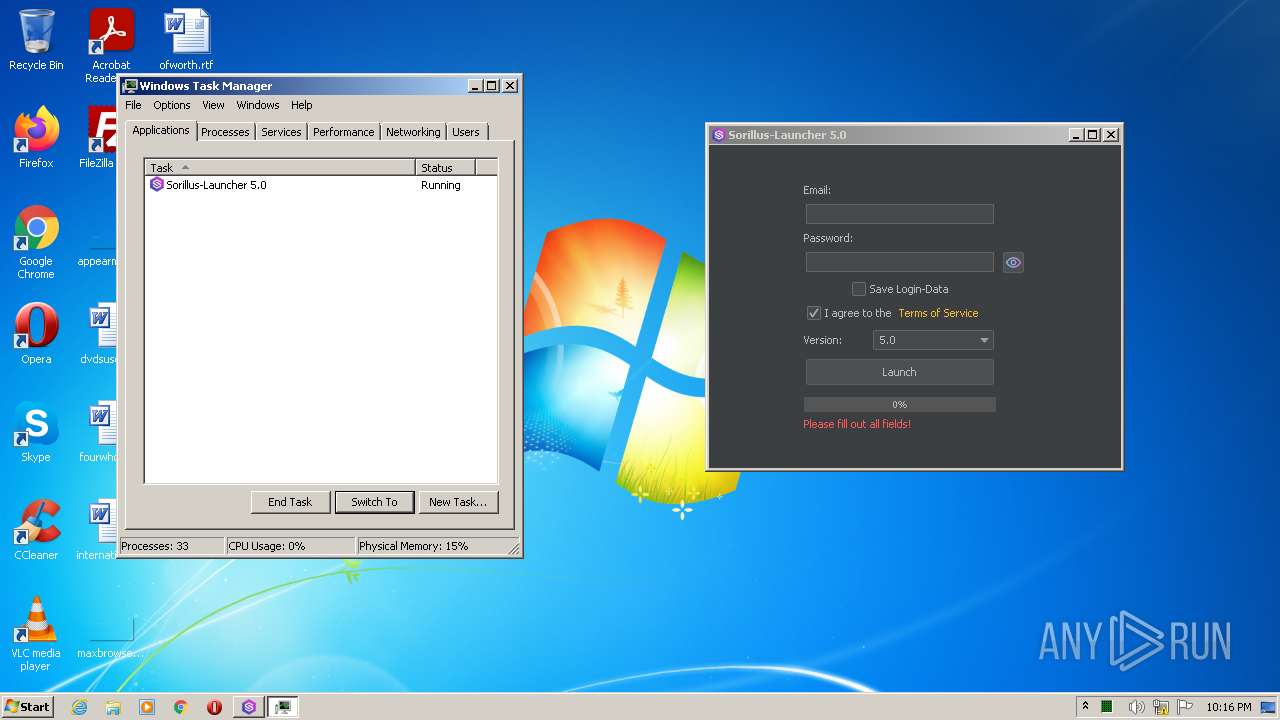Open the Windows menu in Task Manager
The image size is (1280, 720).
click(x=258, y=105)
